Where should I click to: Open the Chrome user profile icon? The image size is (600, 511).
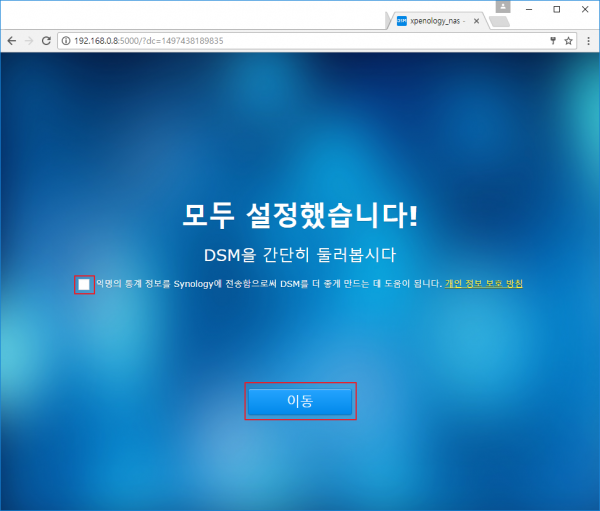point(502,7)
